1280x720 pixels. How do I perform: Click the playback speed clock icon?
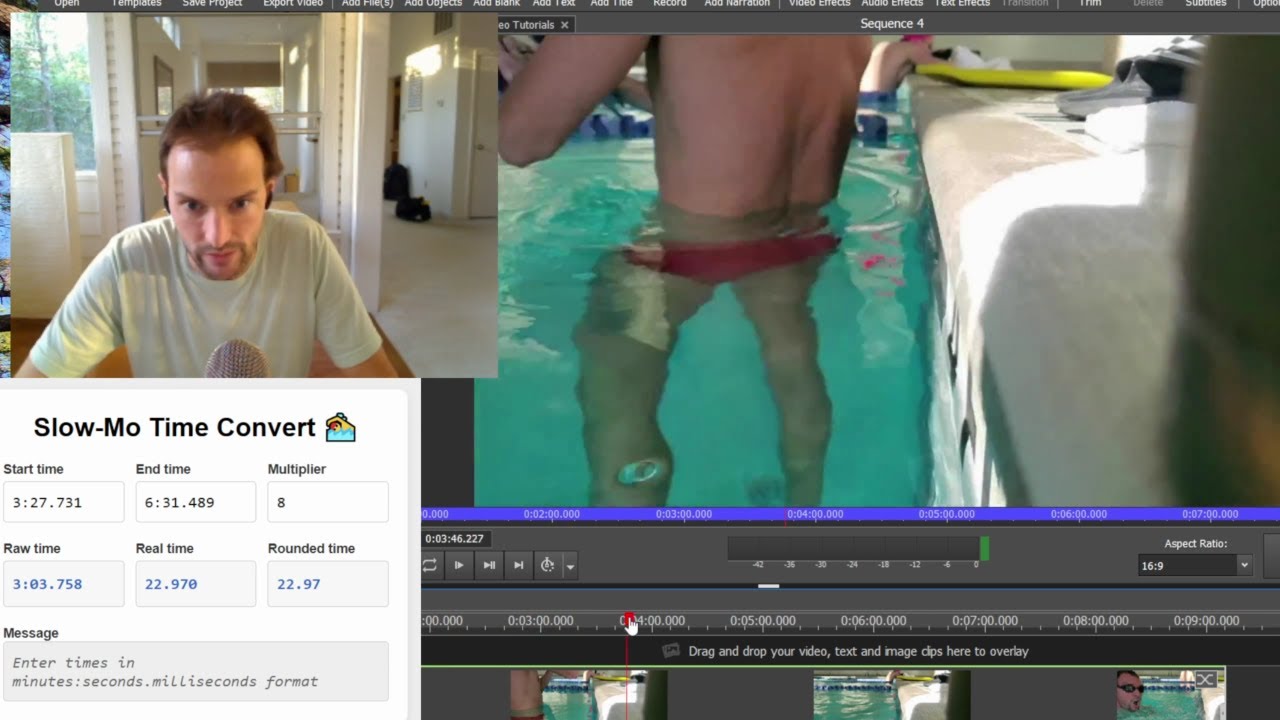point(547,565)
